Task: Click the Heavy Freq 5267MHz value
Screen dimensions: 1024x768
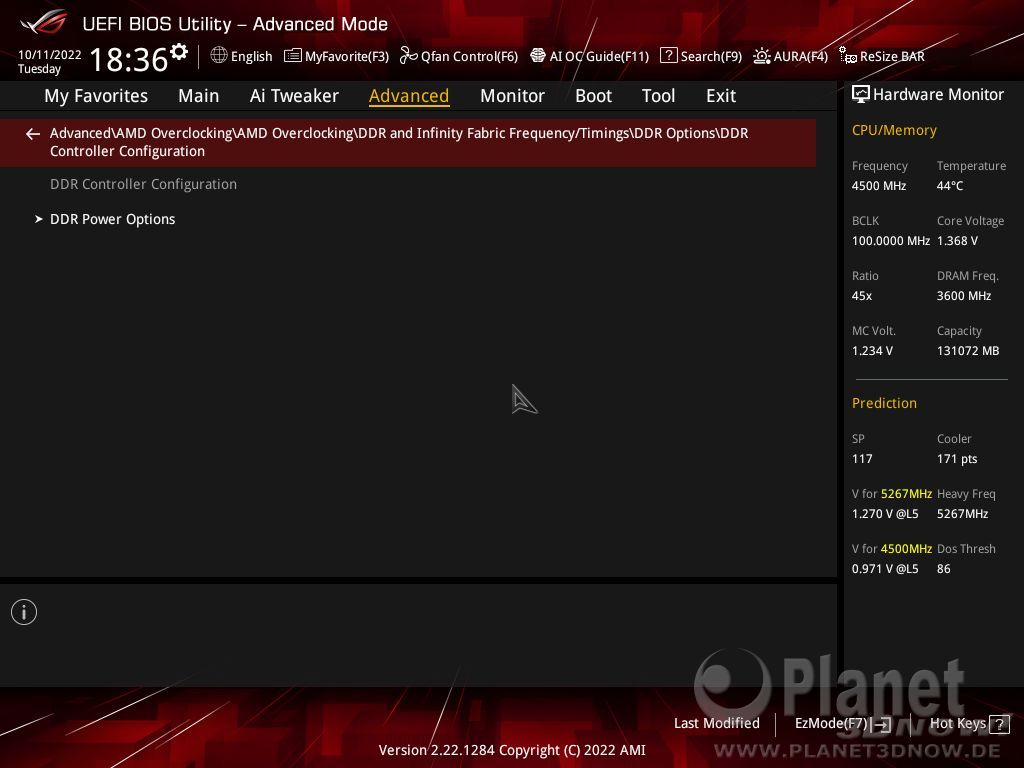Action: 962,514
